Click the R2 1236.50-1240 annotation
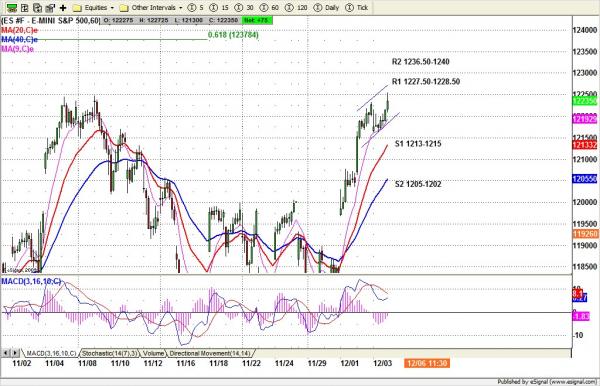The width and height of the screenshot is (600, 386). tap(421, 62)
